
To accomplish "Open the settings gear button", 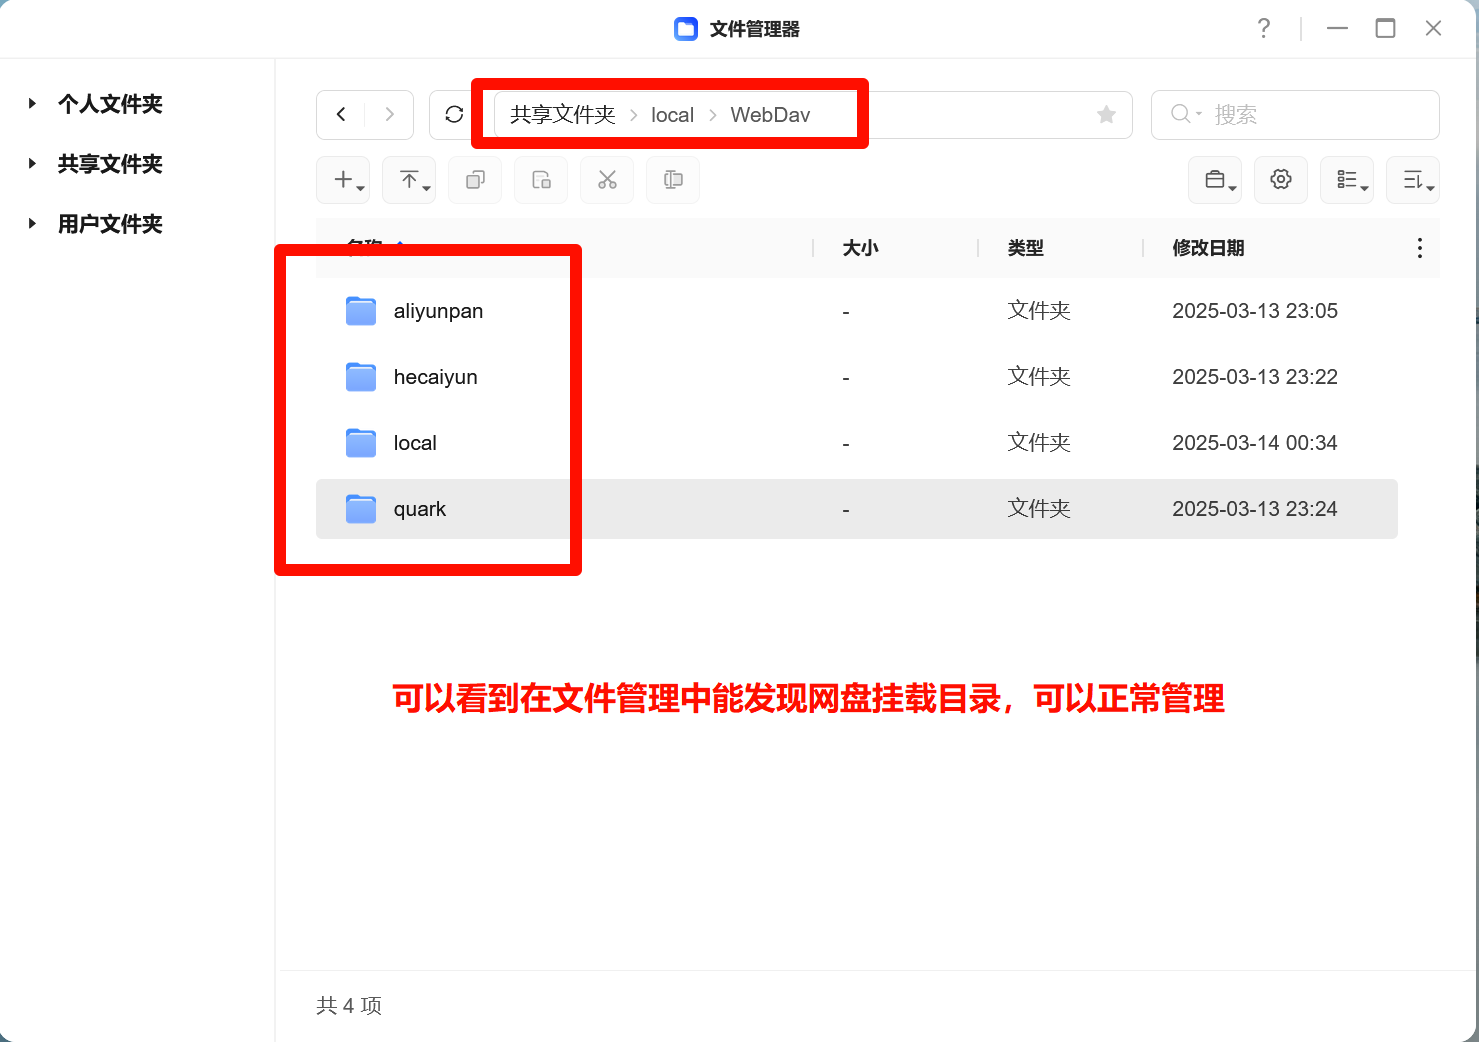I will tap(1281, 180).
